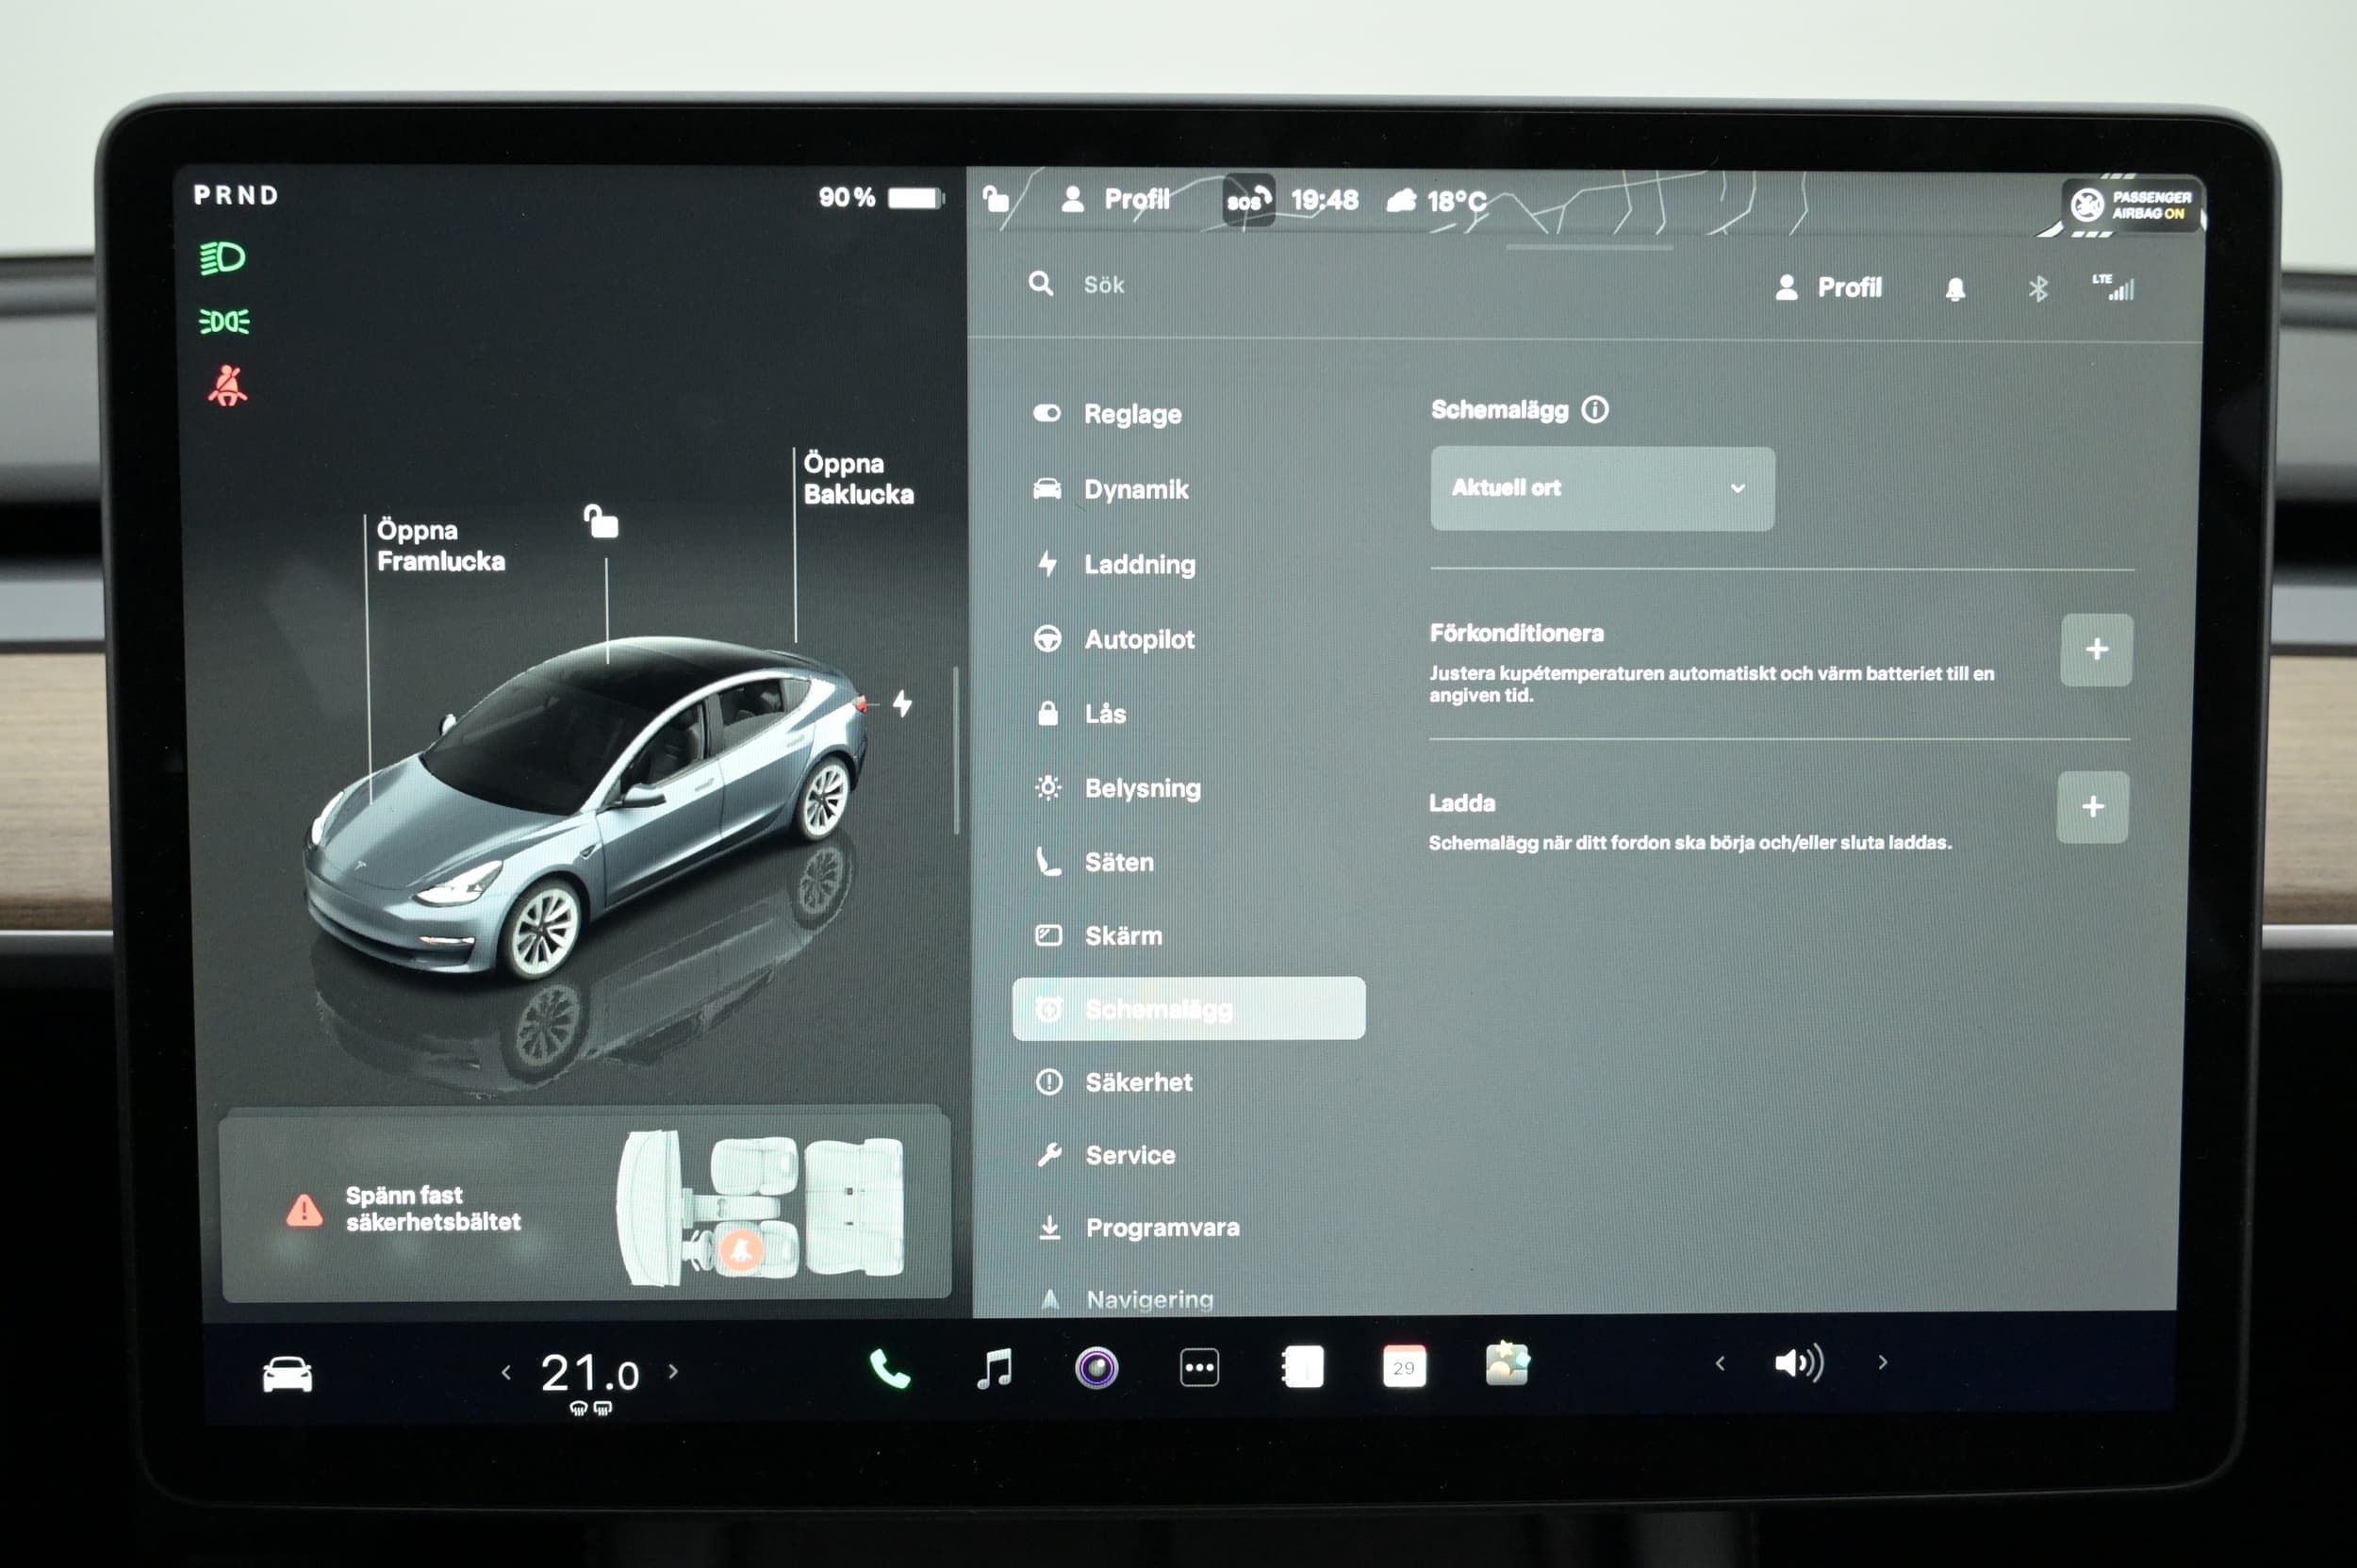2357x1568 pixels.
Task: Lower volume with the left arrow
Action: (1720, 1363)
